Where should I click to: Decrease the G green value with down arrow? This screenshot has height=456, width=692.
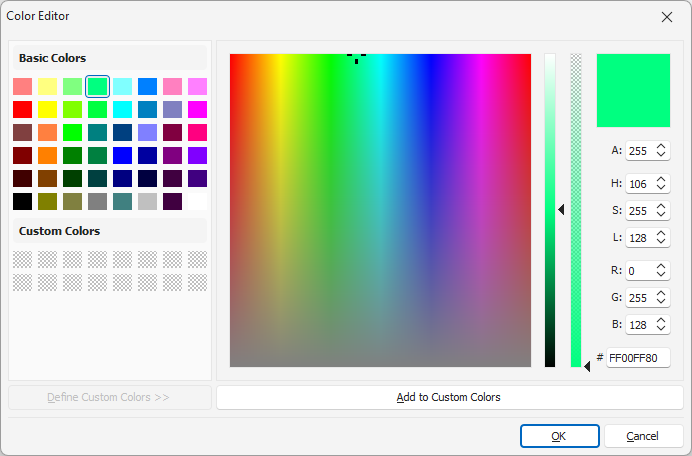point(661,301)
